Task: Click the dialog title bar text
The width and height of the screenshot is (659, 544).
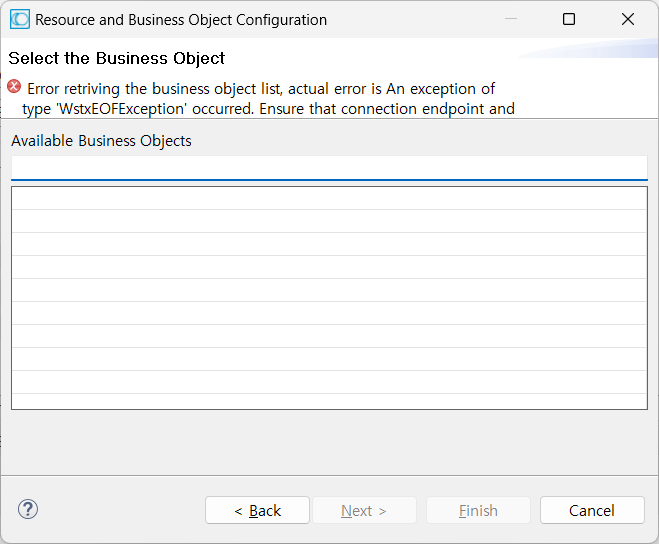Action: click(181, 19)
